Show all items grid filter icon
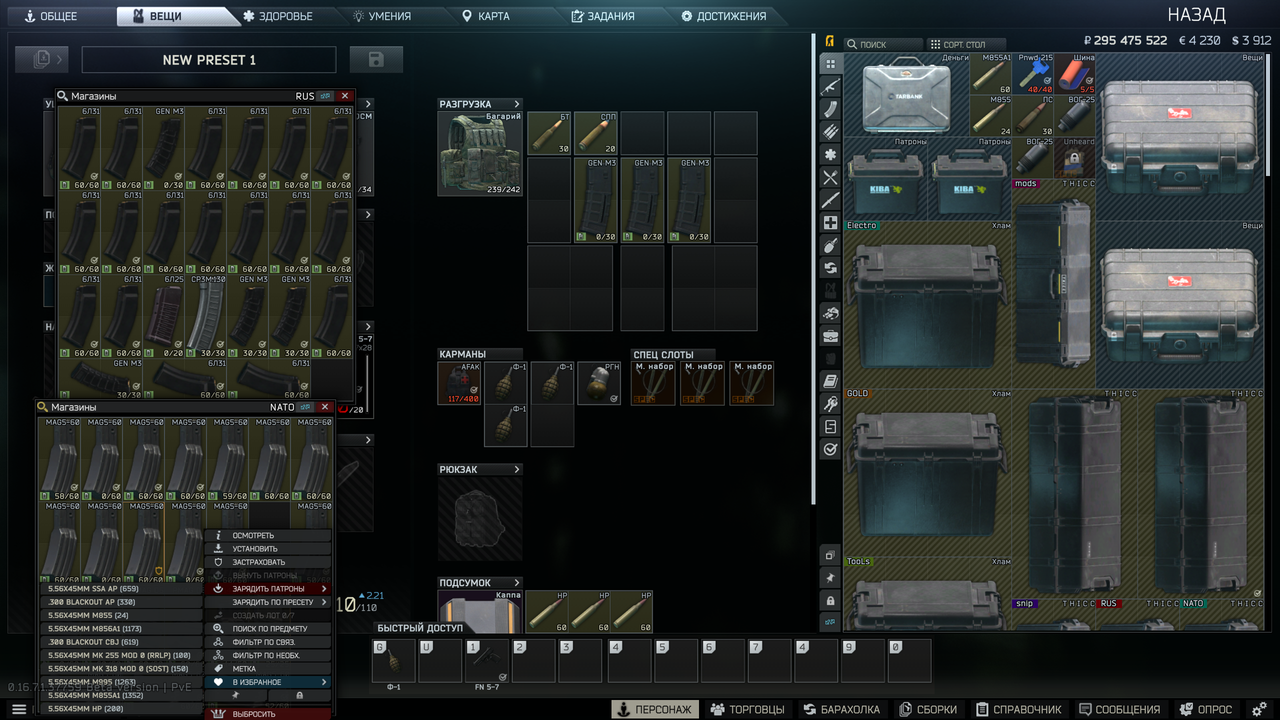Screen dimensions: 1280x720 (830, 64)
